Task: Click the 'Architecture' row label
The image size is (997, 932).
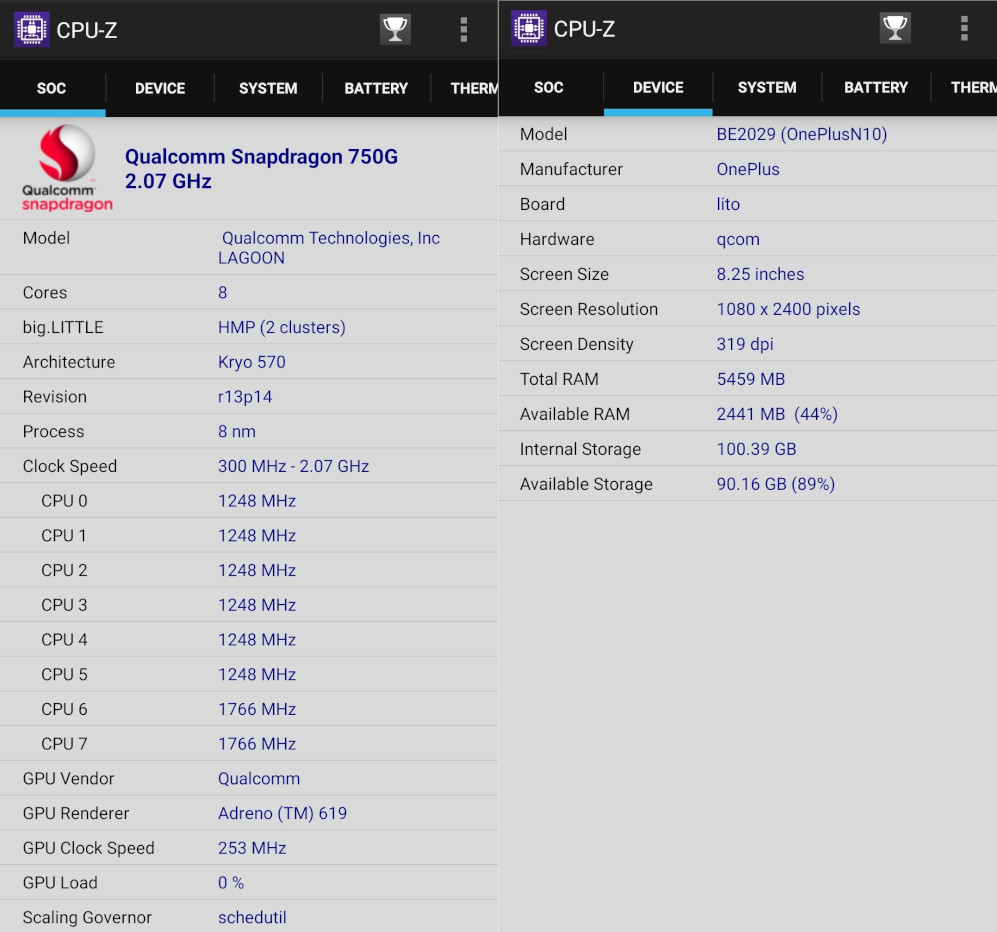Action: pos(69,362)
